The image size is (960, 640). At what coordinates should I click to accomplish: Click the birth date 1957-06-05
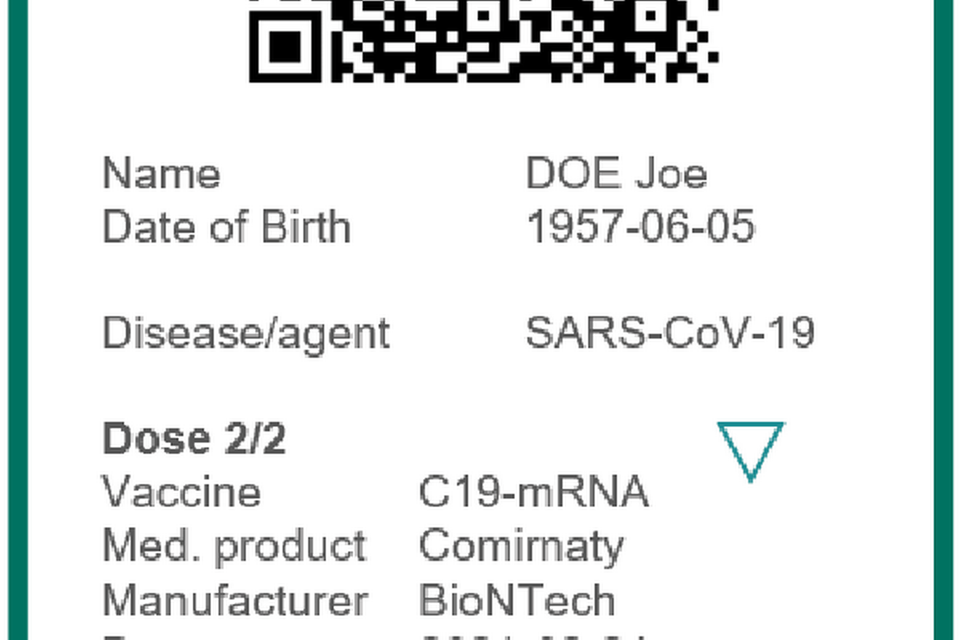(x=640, y=227)
